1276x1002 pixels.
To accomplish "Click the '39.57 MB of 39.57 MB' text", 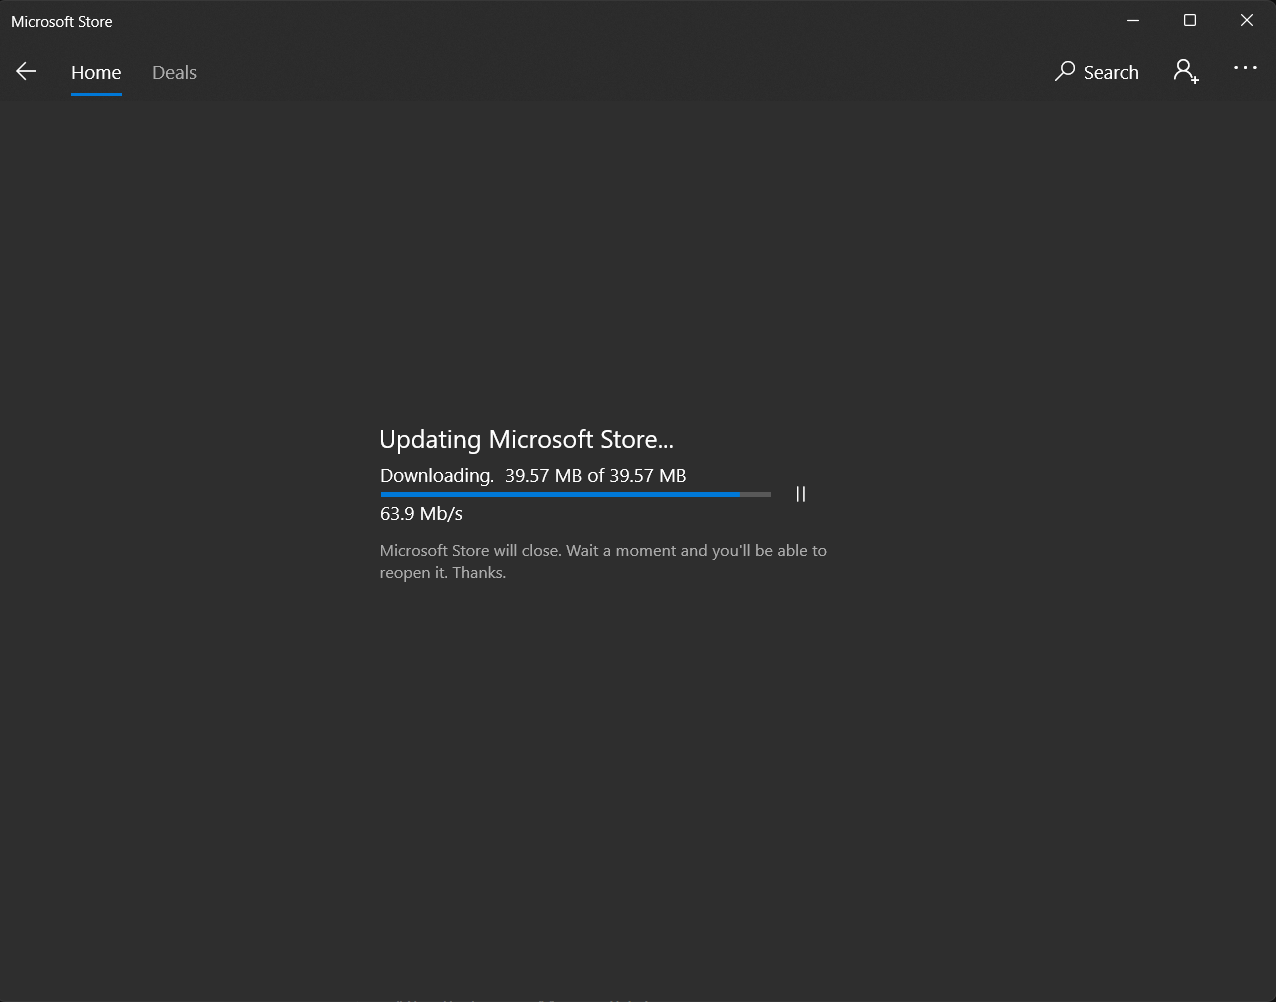I will coord(595,476).
